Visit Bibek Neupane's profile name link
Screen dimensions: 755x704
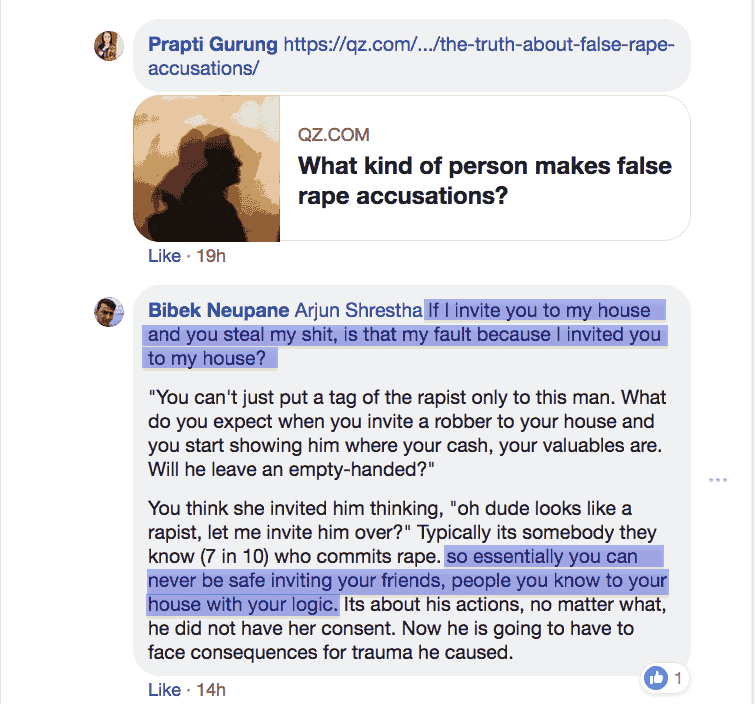point(218,310)
